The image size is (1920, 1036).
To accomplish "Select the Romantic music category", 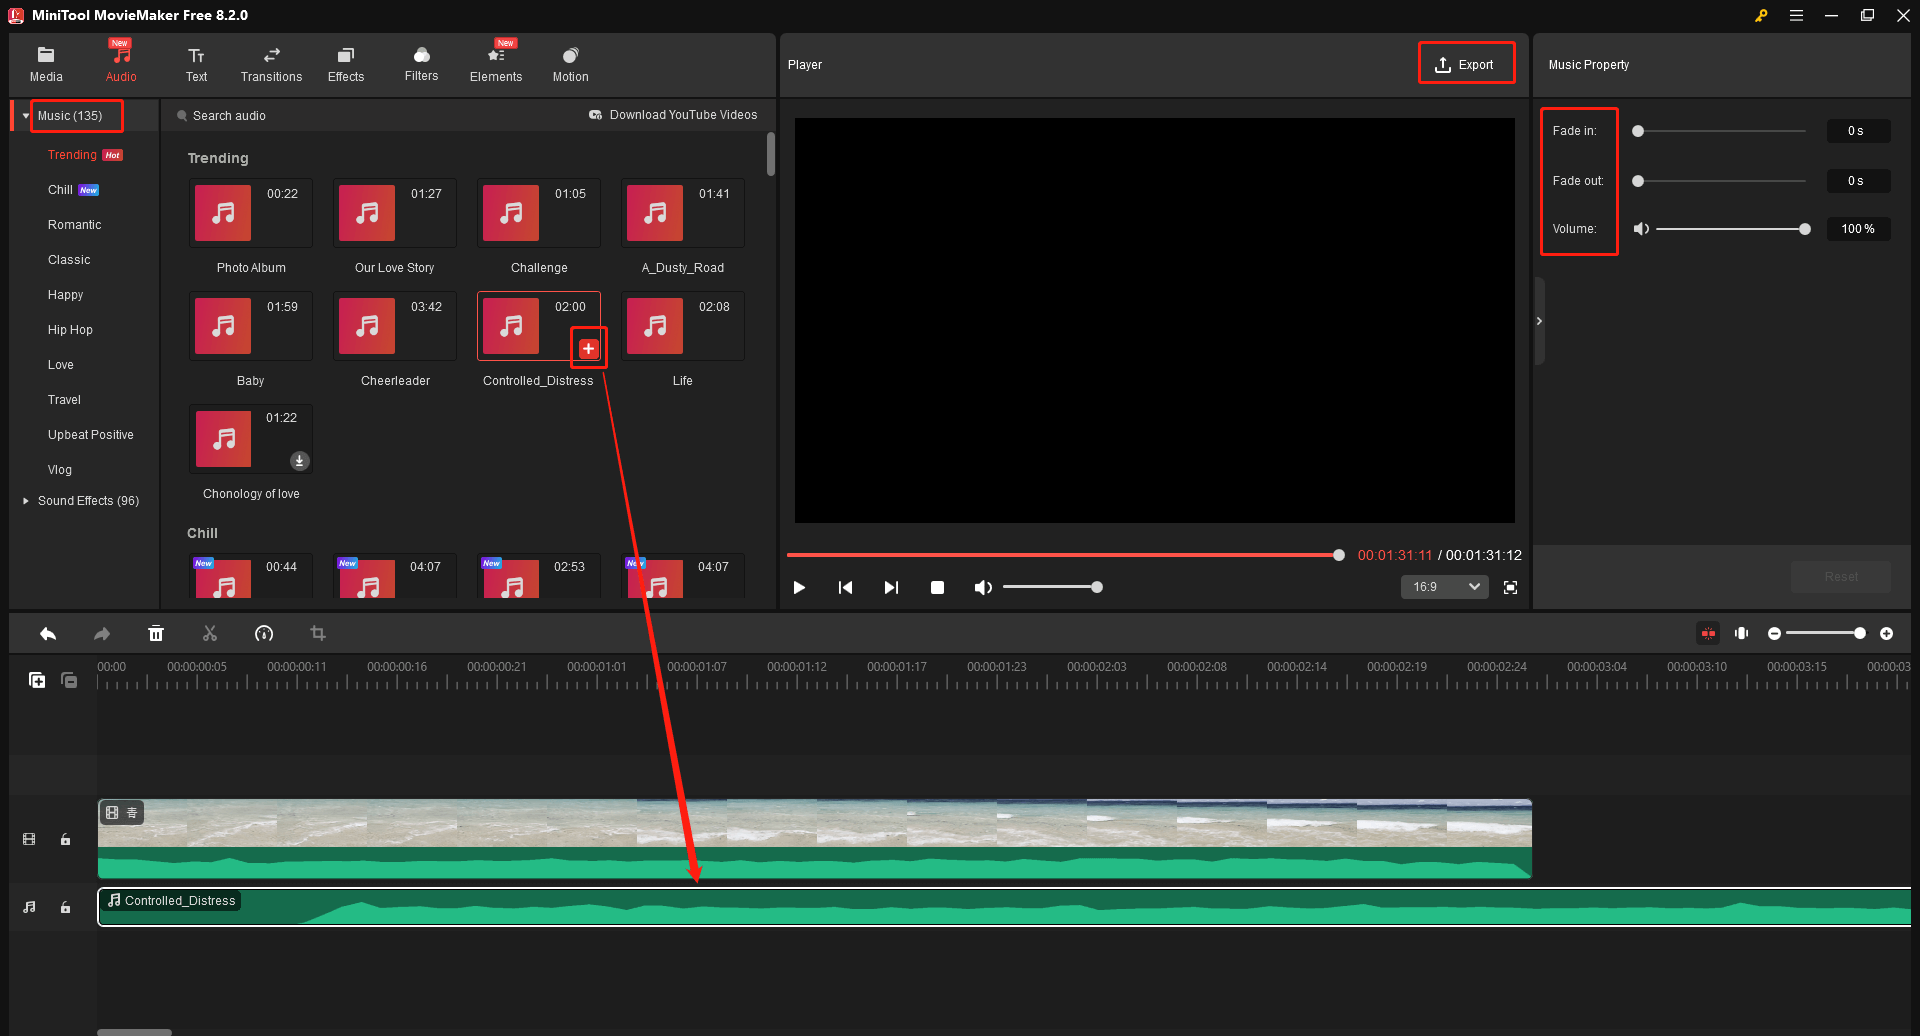I will coord(74,225).
